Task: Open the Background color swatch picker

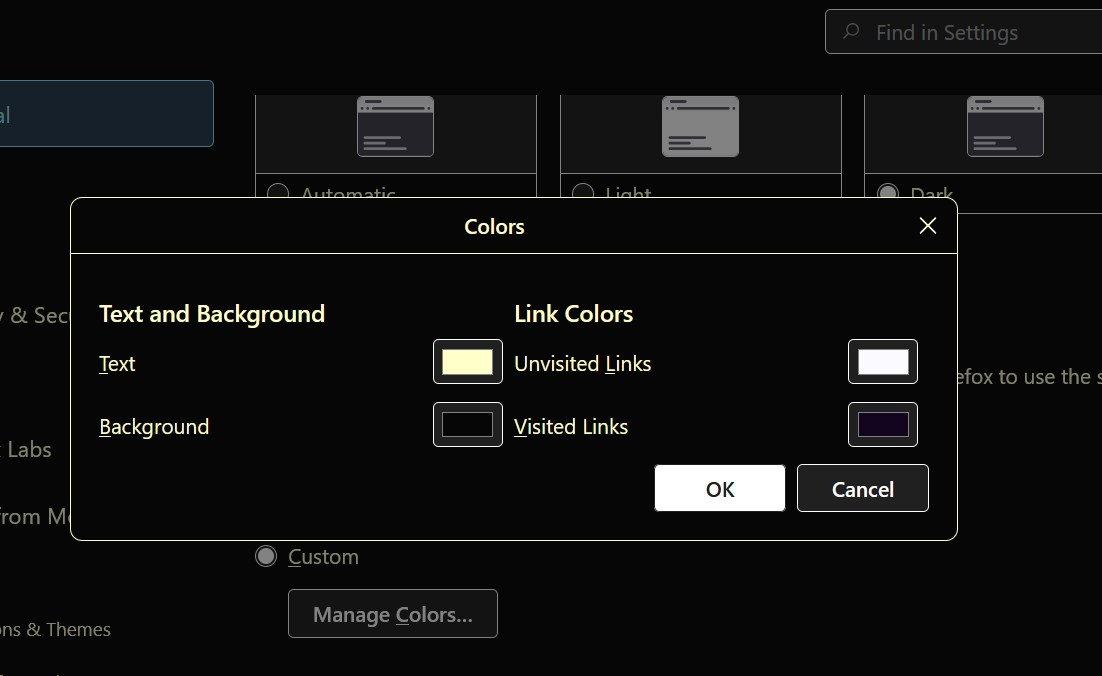Action: (x=467, y=424)
